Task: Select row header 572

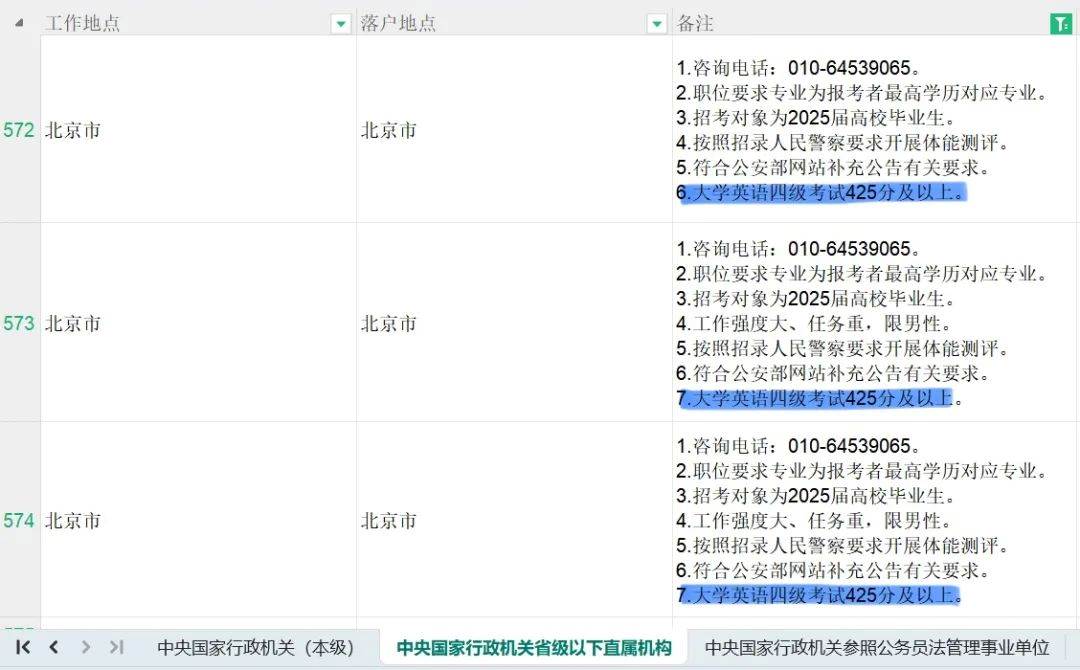Action: click(20, 129)
